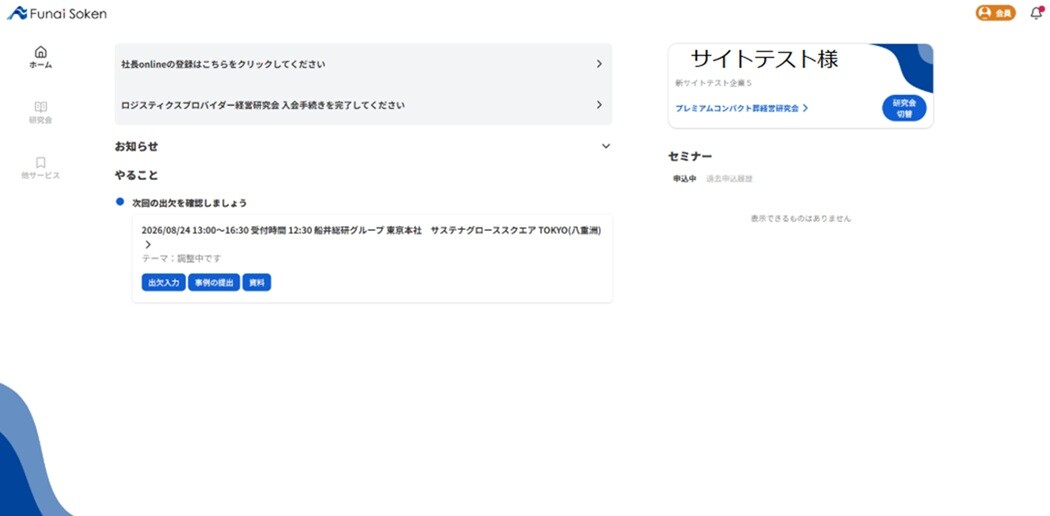Image resolution: width=1050 pixels, height=516 pixels.
Task: Click the テーマ：調整中です text
Action: tap(181, 258)
